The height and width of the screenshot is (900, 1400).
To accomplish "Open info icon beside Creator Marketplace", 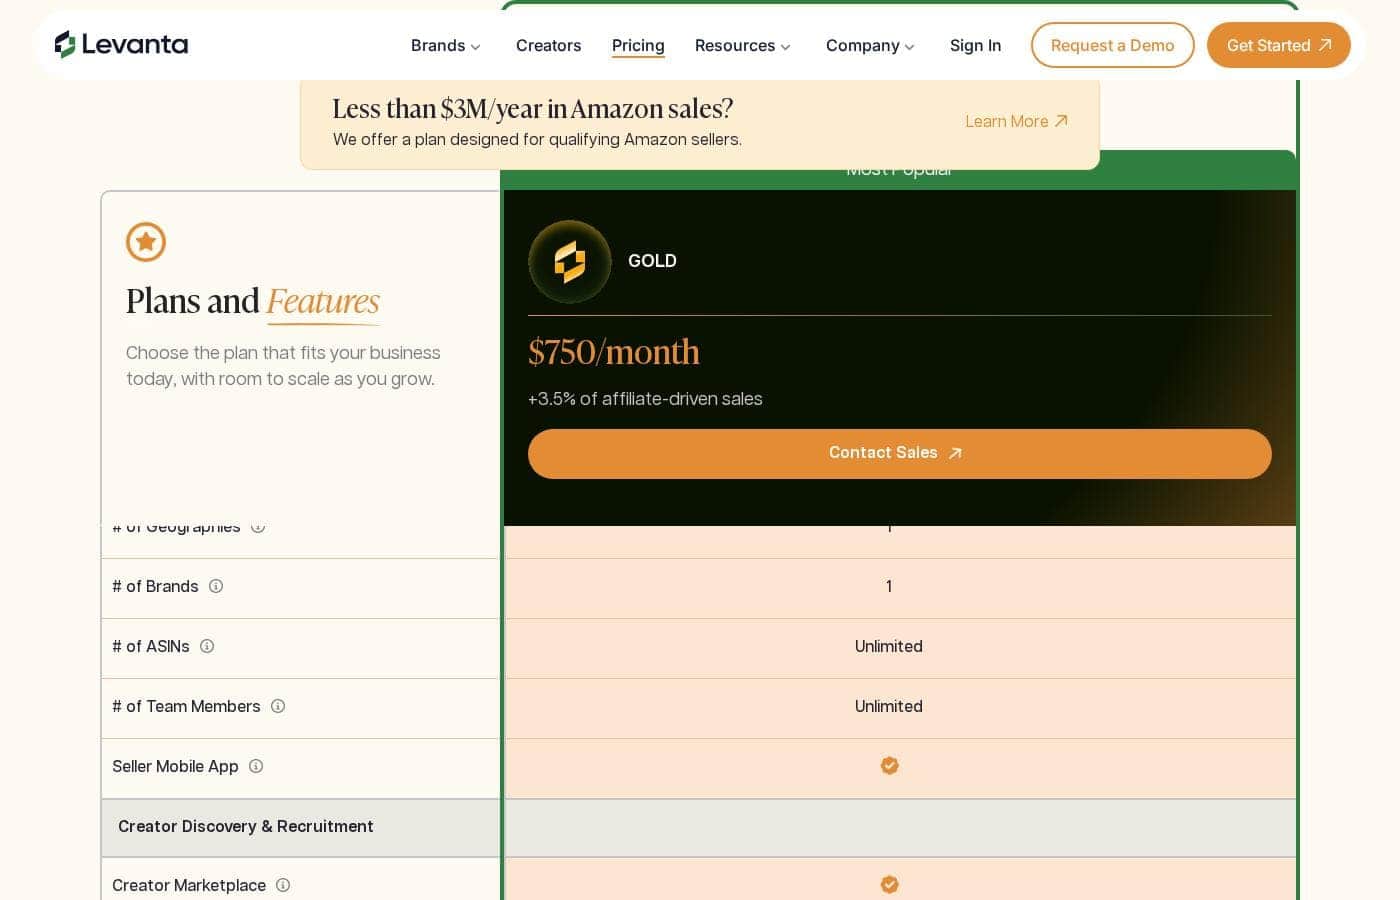I will [283, 885].
